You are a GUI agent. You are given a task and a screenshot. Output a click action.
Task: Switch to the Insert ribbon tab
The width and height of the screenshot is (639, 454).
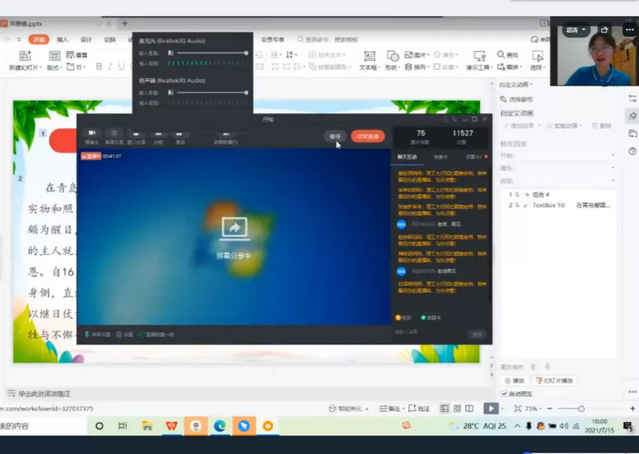coord(62,39)
